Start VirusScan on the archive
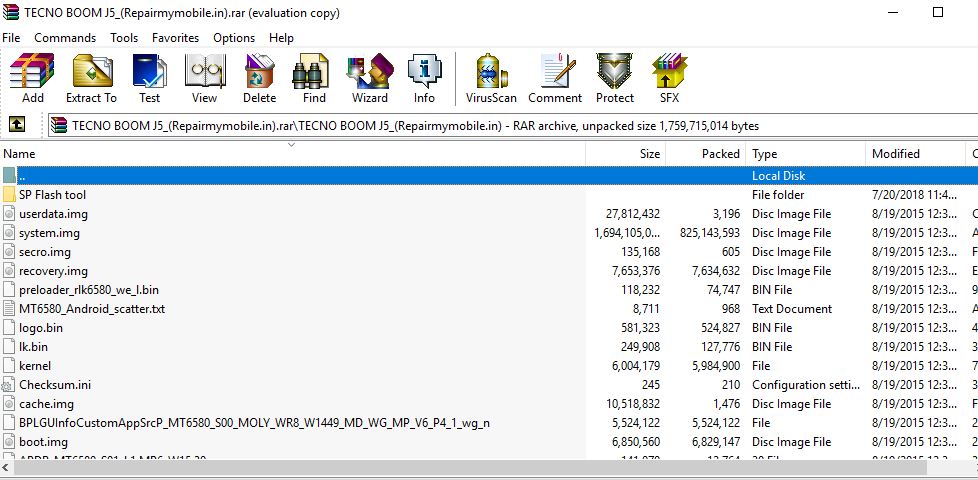Image resolution: width=978 pixels, height=480 pixels. [491, 79]
